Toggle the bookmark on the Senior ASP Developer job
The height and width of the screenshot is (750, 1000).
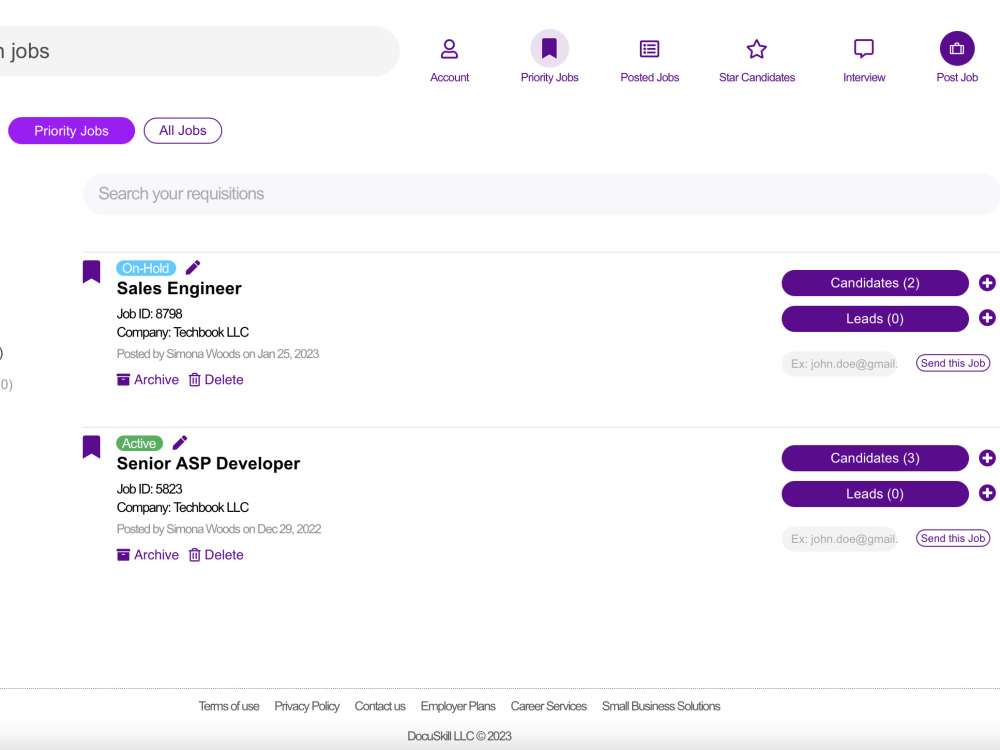[x=91, y=445]
